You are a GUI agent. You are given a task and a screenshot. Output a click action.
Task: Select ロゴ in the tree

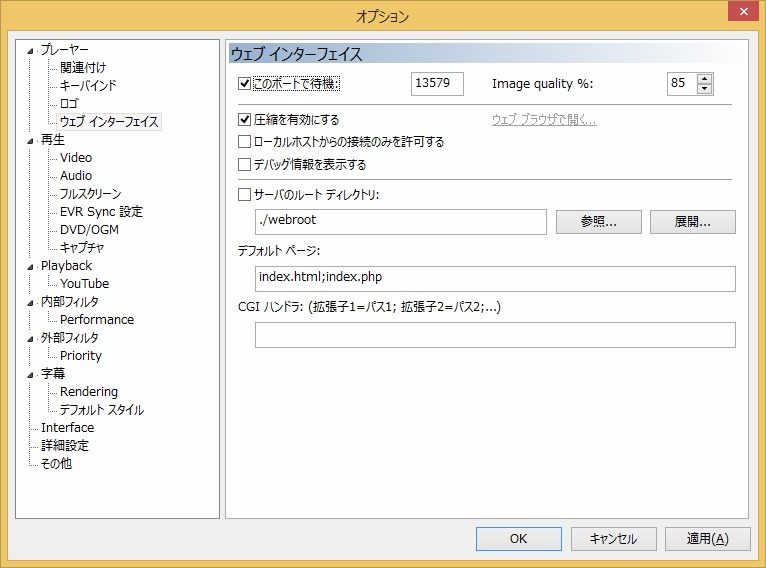69,104
